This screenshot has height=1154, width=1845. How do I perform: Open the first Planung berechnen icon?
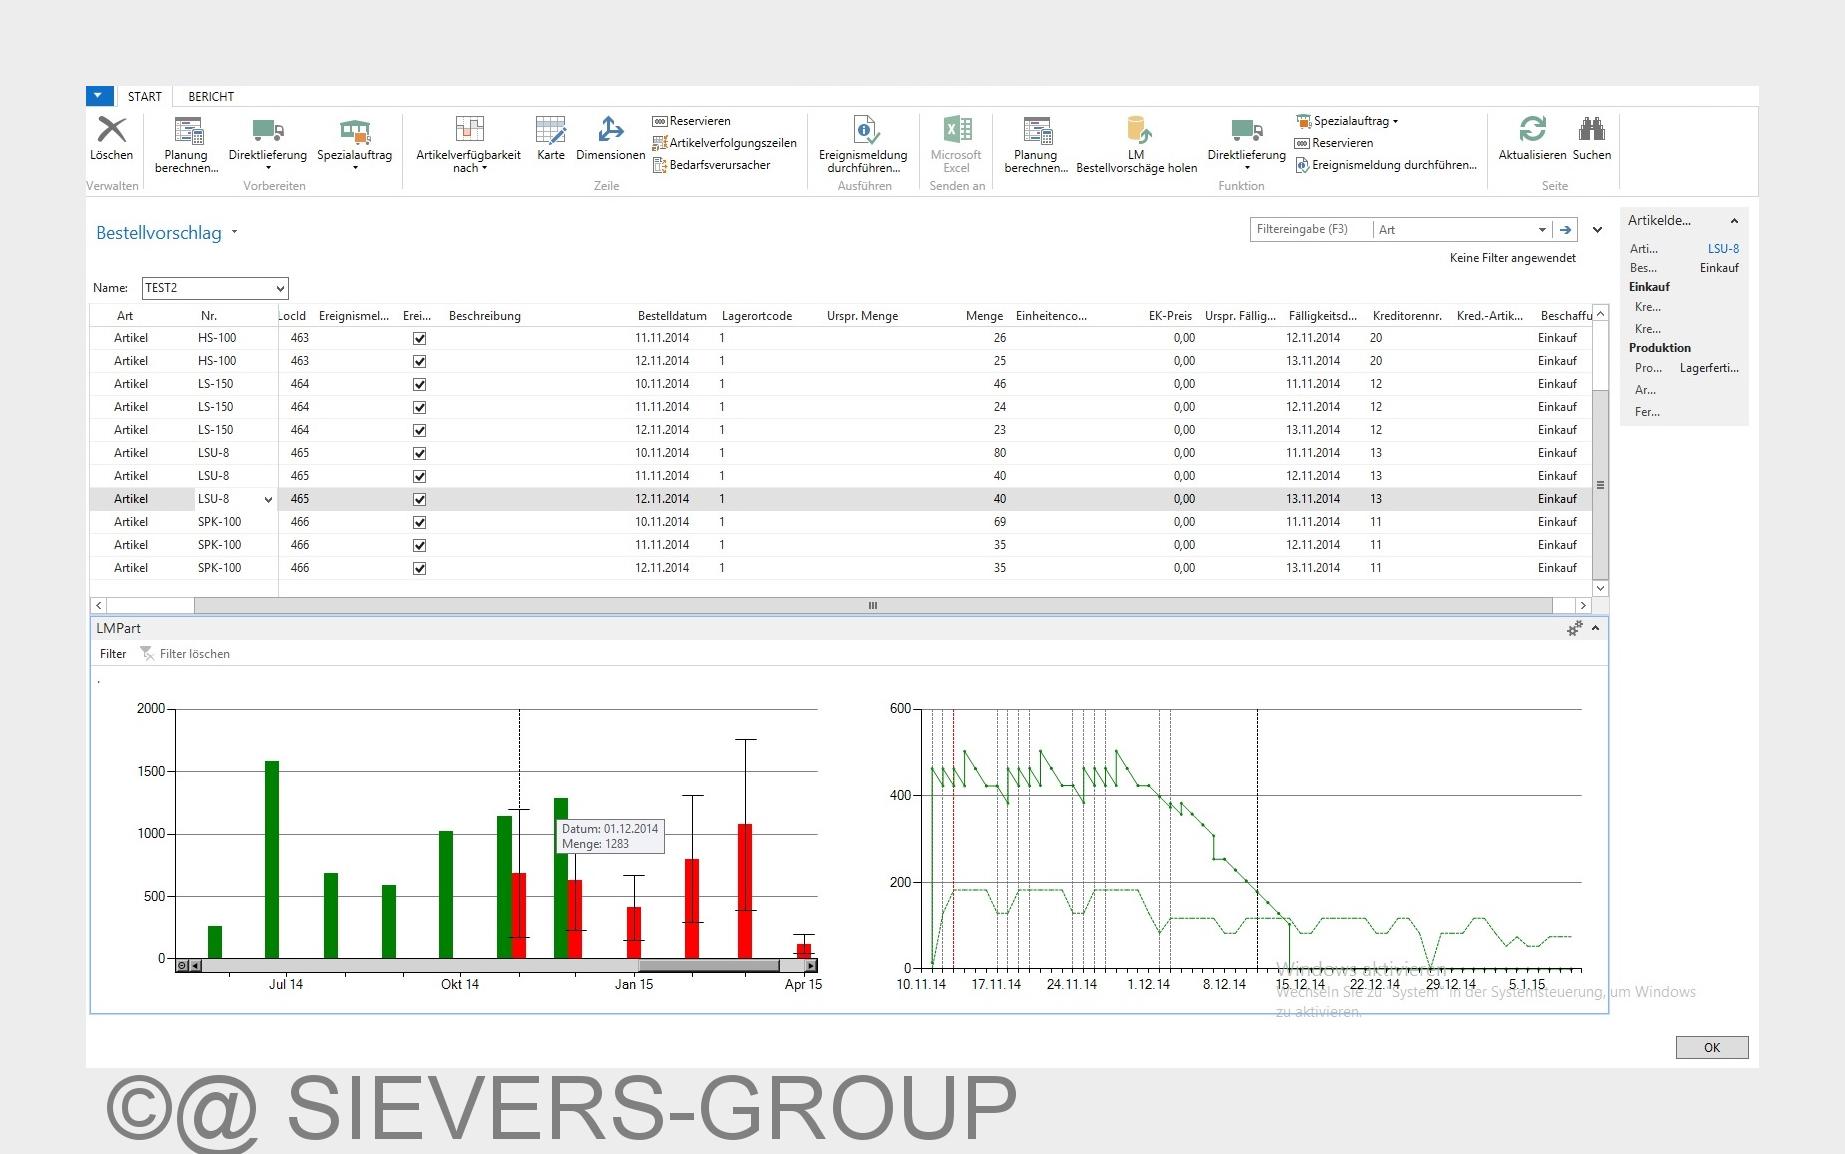[187, 130]
